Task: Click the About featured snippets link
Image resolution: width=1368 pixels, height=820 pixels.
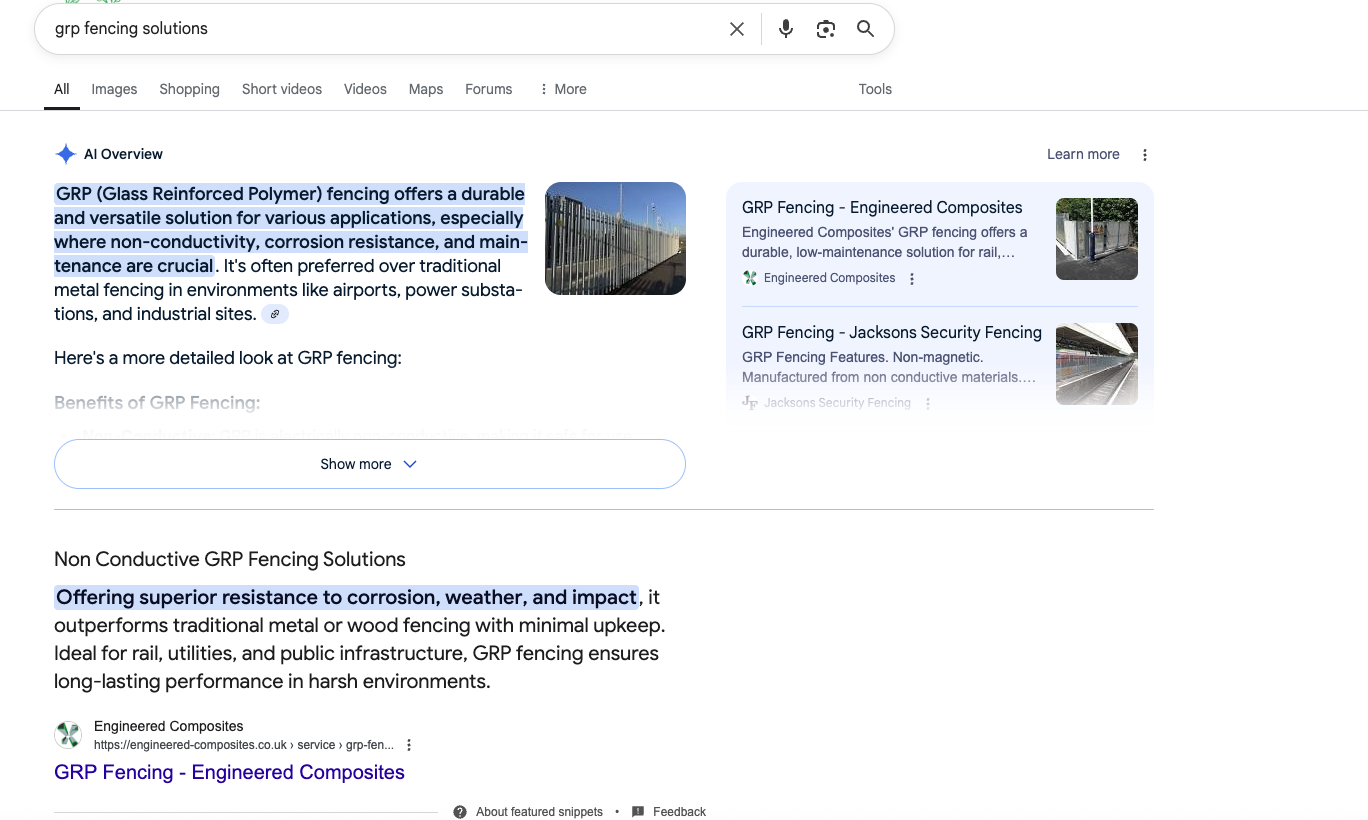Action: pos(539,812)
